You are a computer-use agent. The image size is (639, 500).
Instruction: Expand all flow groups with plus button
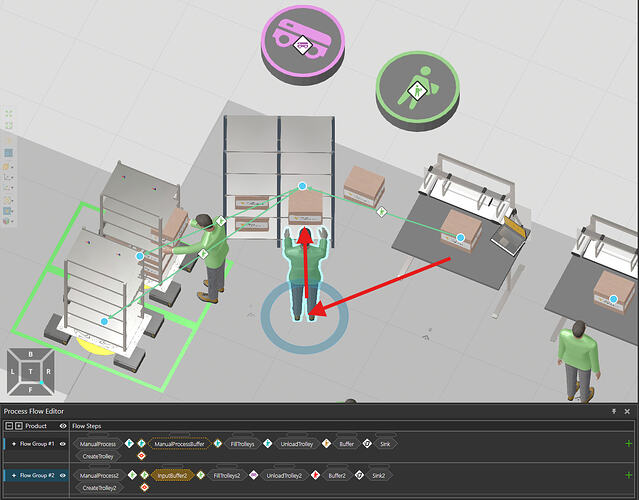click(x=18, y=426)
